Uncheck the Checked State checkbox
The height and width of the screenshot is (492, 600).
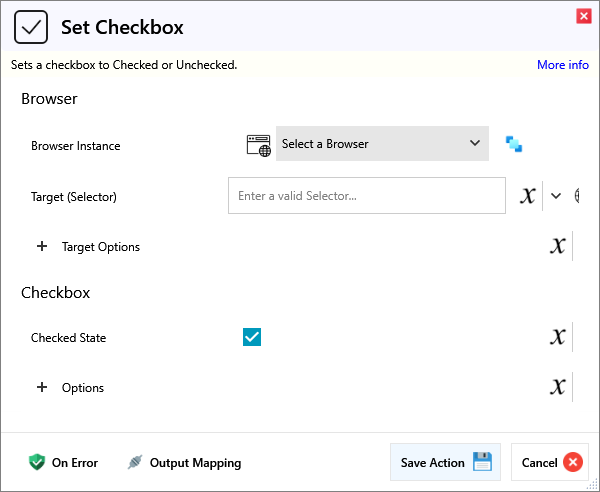tap(252, 337)
